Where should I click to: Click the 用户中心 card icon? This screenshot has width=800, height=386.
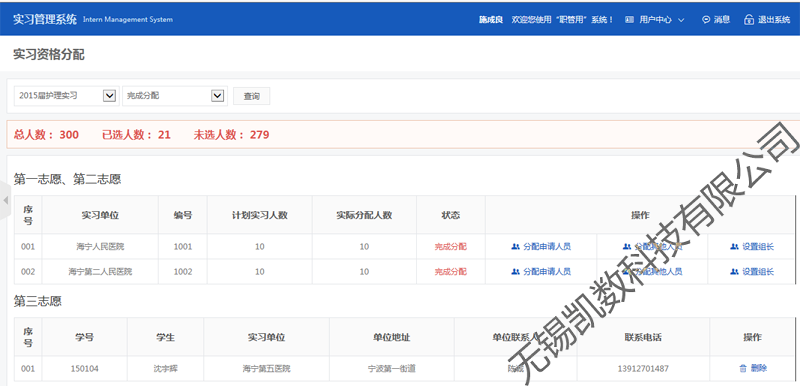tap(630, 20)
